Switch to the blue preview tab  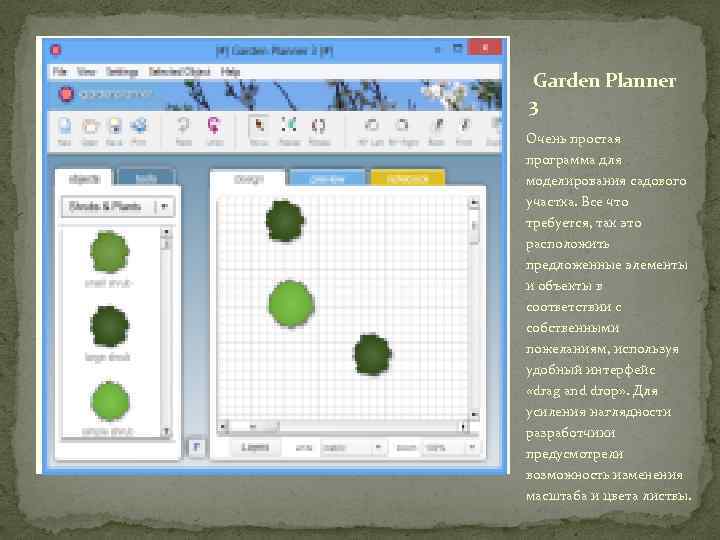point(327,179)
